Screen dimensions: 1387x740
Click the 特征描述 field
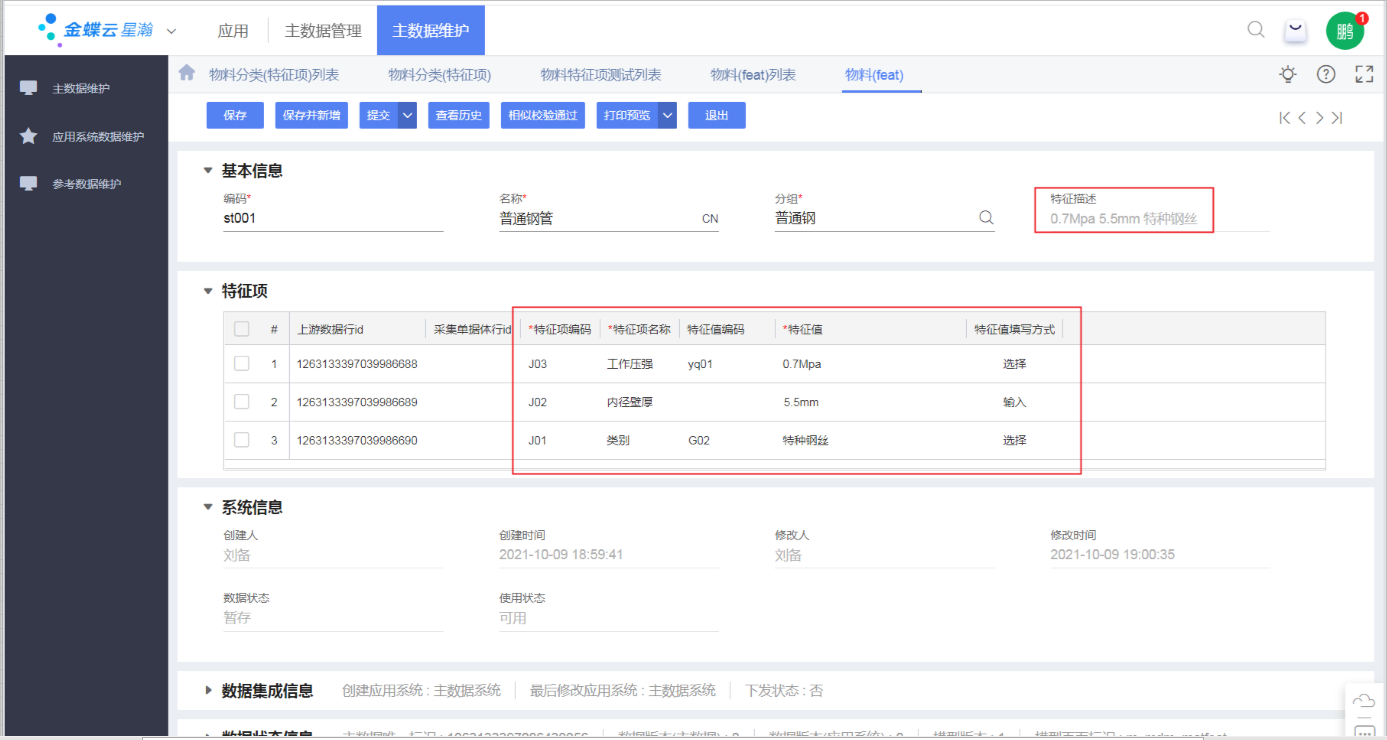click(x=1159, y=219)
